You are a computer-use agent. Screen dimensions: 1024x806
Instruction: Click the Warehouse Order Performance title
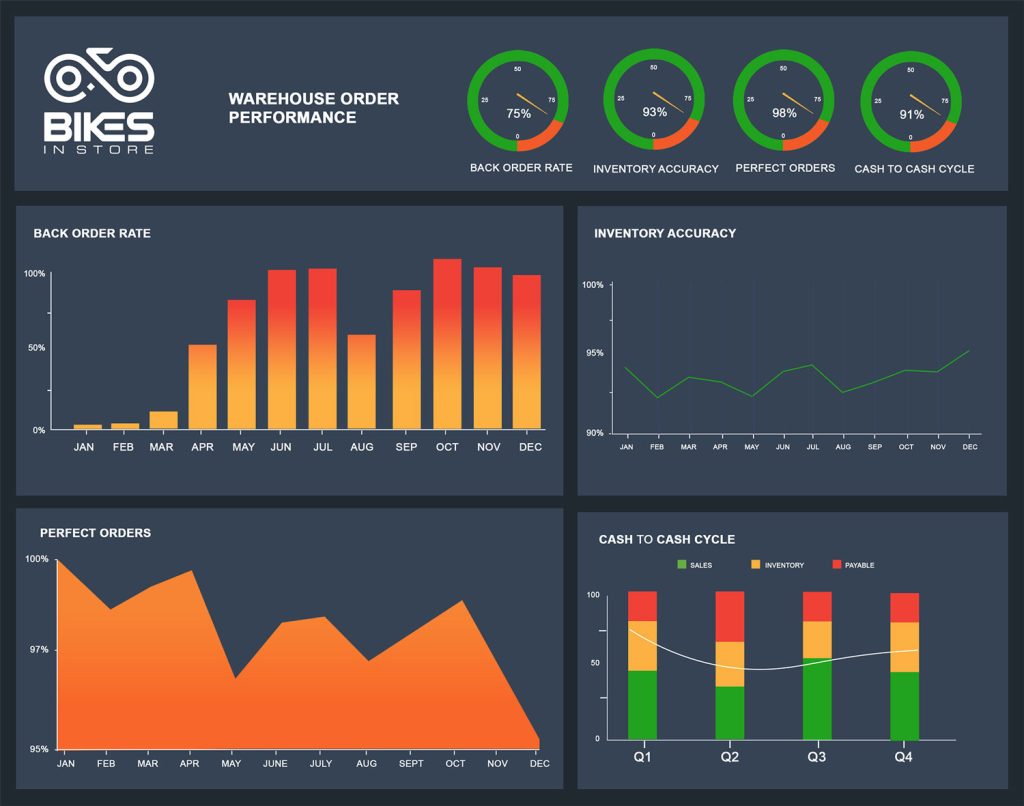pyautogui.click(x=313, y=108)
